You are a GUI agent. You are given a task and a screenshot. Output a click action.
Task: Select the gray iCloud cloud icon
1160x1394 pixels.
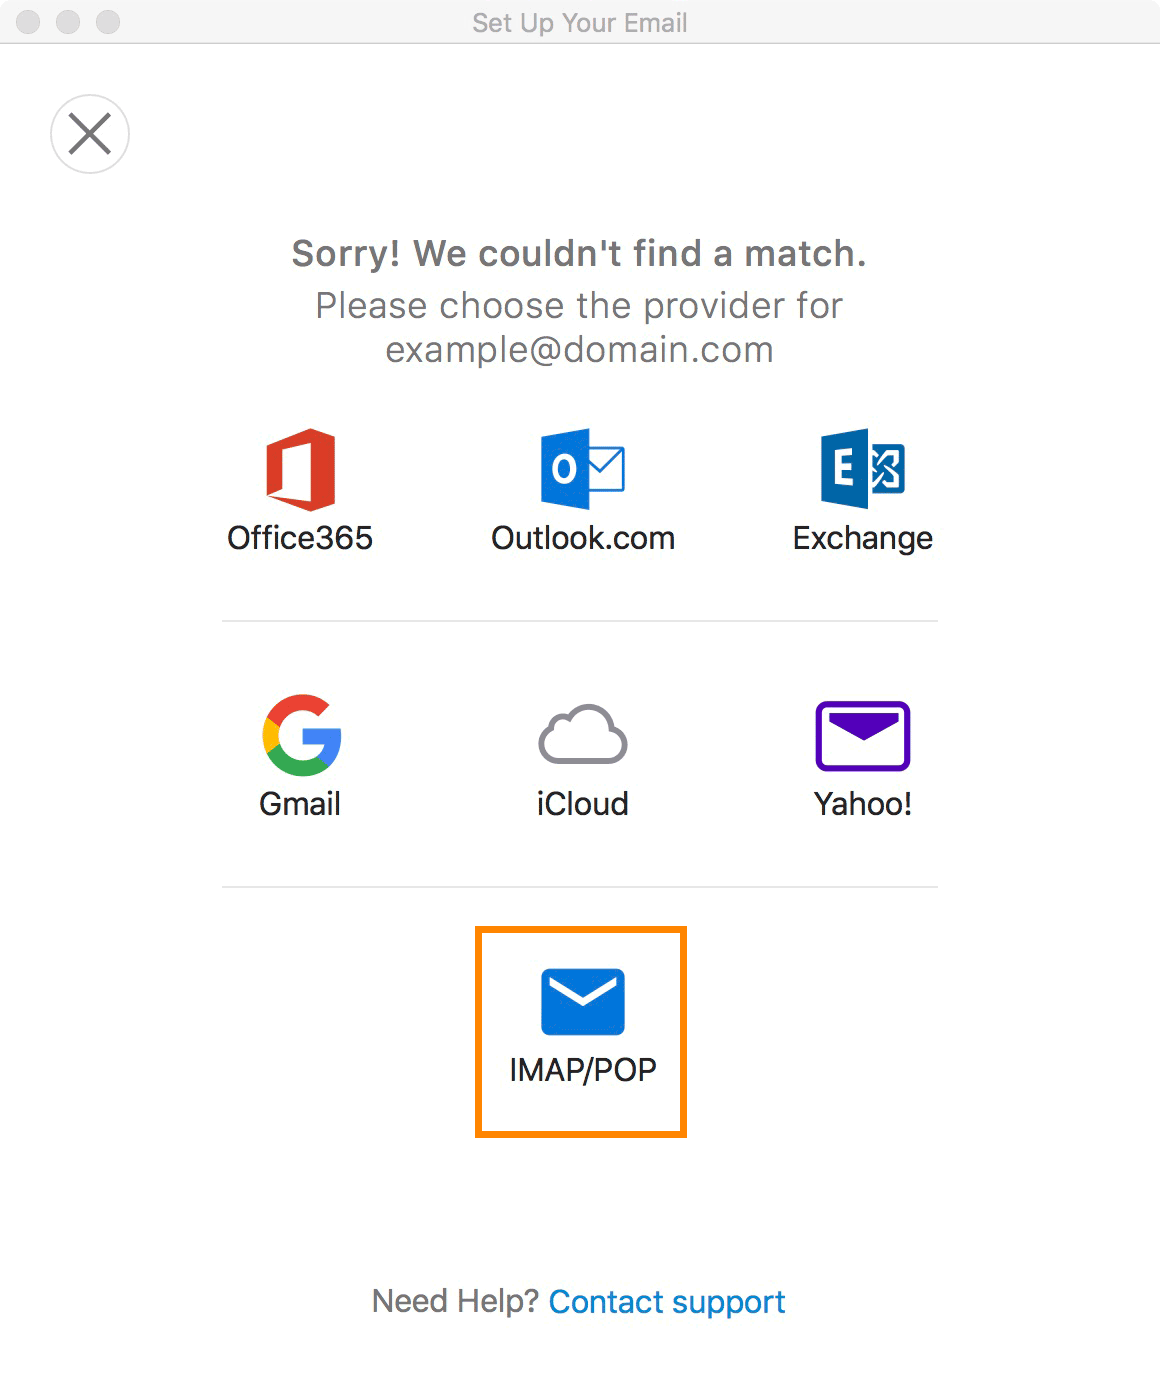(x=583, y=734)
